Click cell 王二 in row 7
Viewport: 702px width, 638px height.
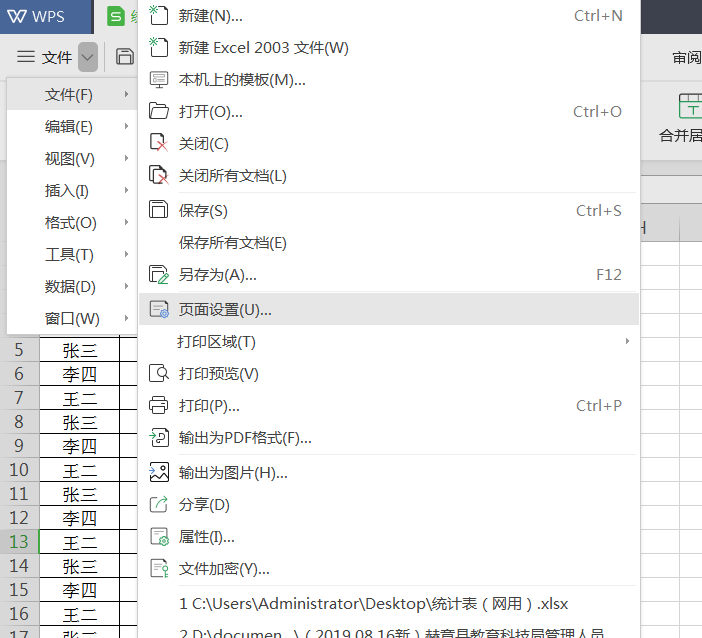pos(80,398)
